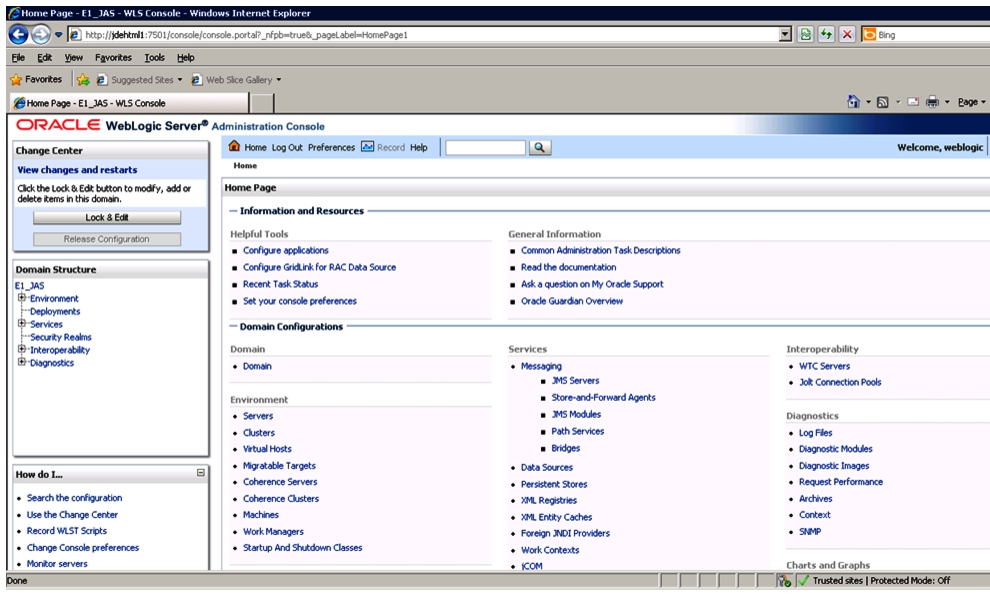Image resolution: width=990 pixels, height=609 pixels.
Task: Click the security icon in the status bar
Action: tap(784, 581)
